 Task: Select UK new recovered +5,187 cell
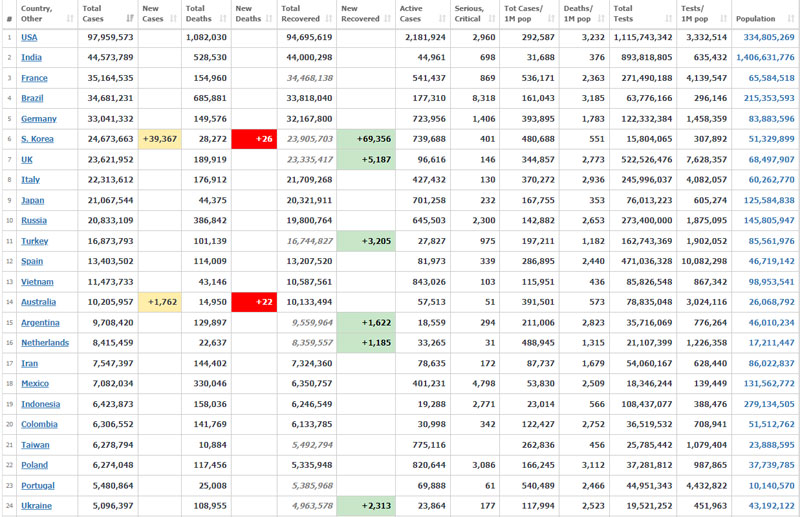pyautogui.click(x=366, y=160)
